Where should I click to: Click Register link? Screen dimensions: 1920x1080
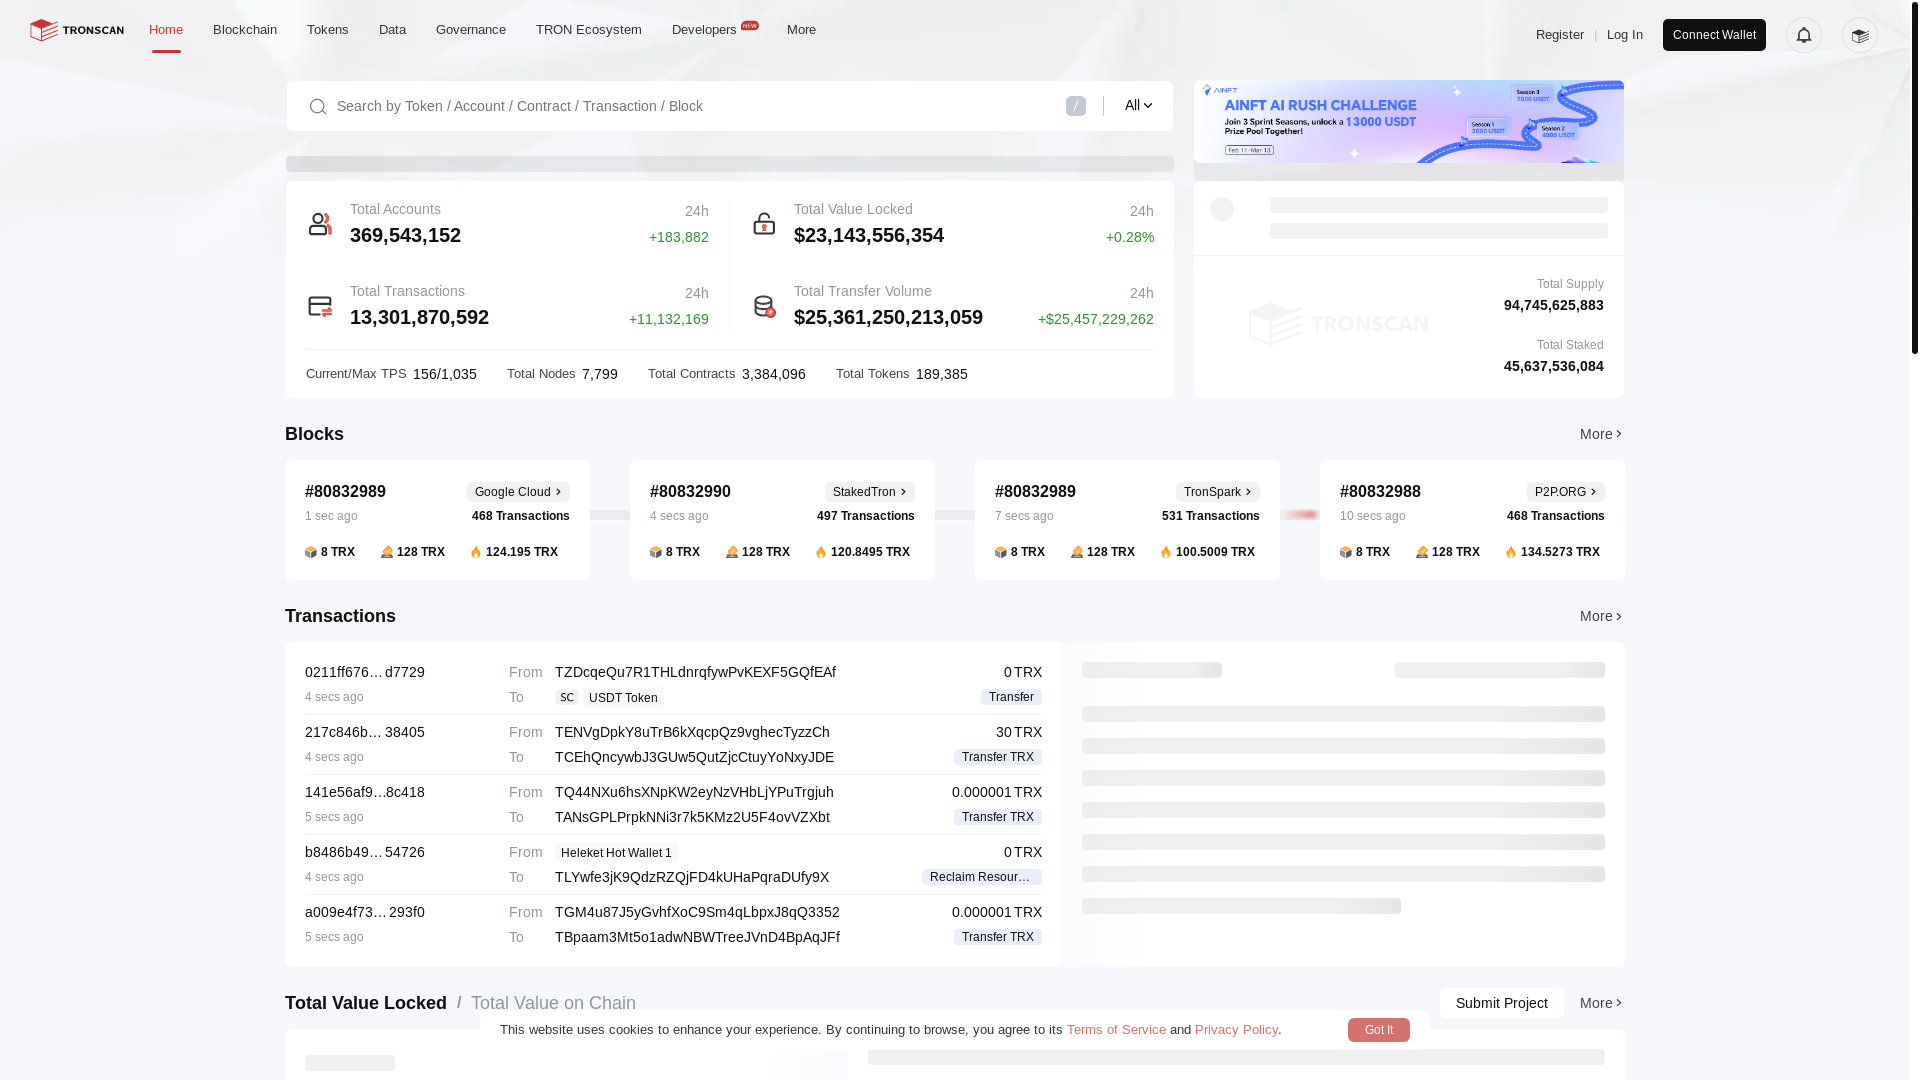click(1560, 35)
